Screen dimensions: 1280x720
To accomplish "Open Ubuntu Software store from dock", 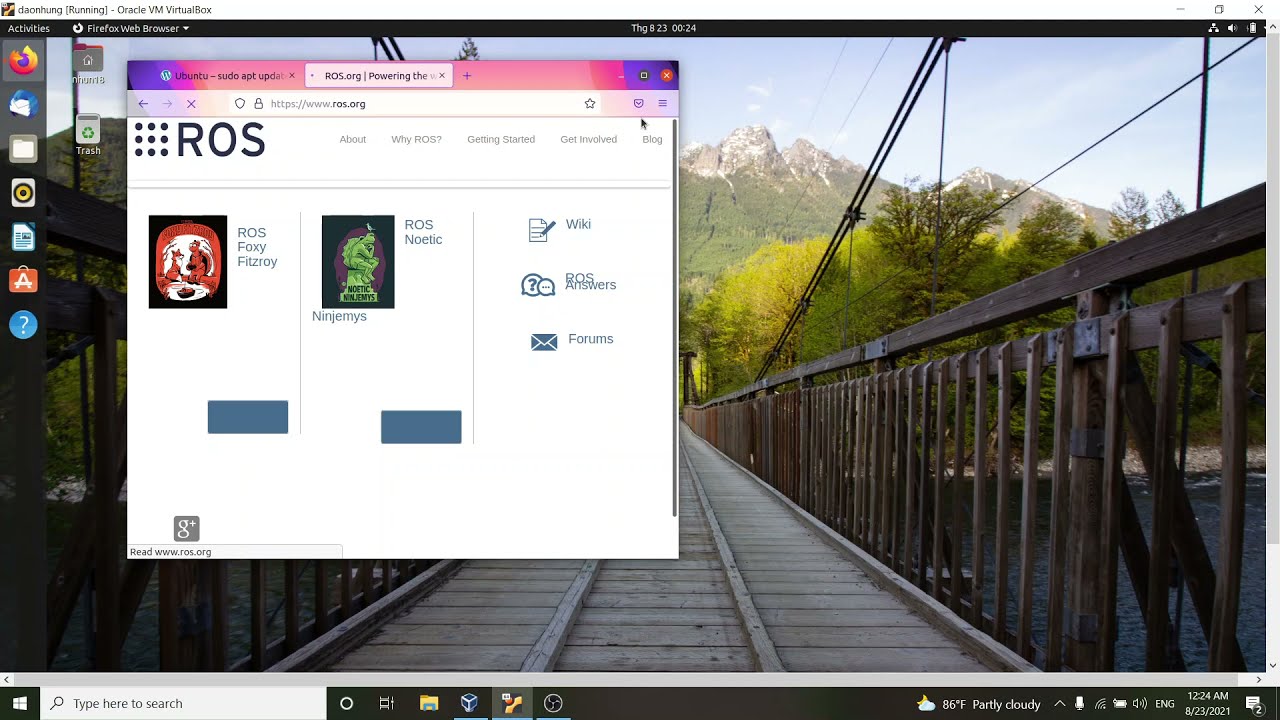I will (23, 281).
